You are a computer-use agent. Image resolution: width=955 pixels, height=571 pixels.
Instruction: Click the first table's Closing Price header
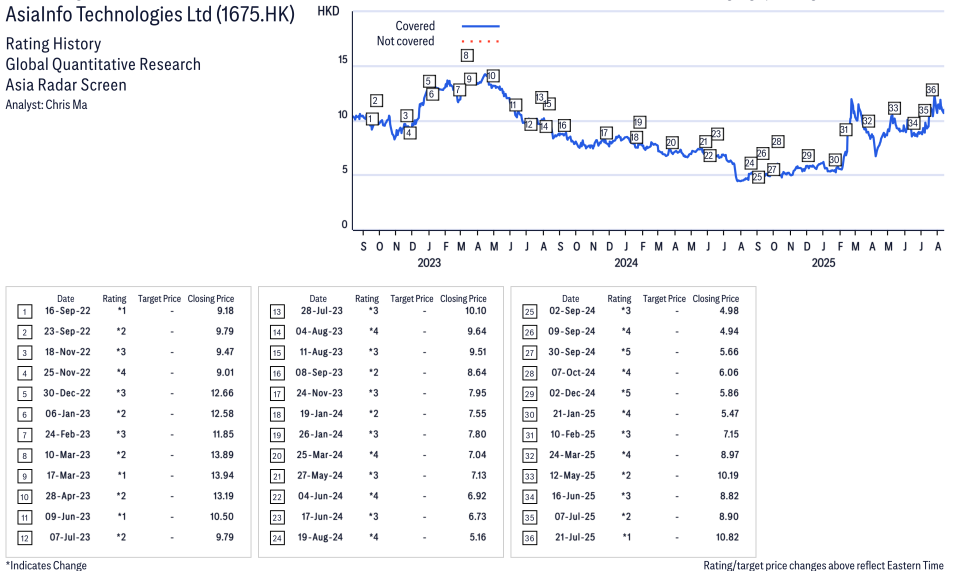(211, 298)
